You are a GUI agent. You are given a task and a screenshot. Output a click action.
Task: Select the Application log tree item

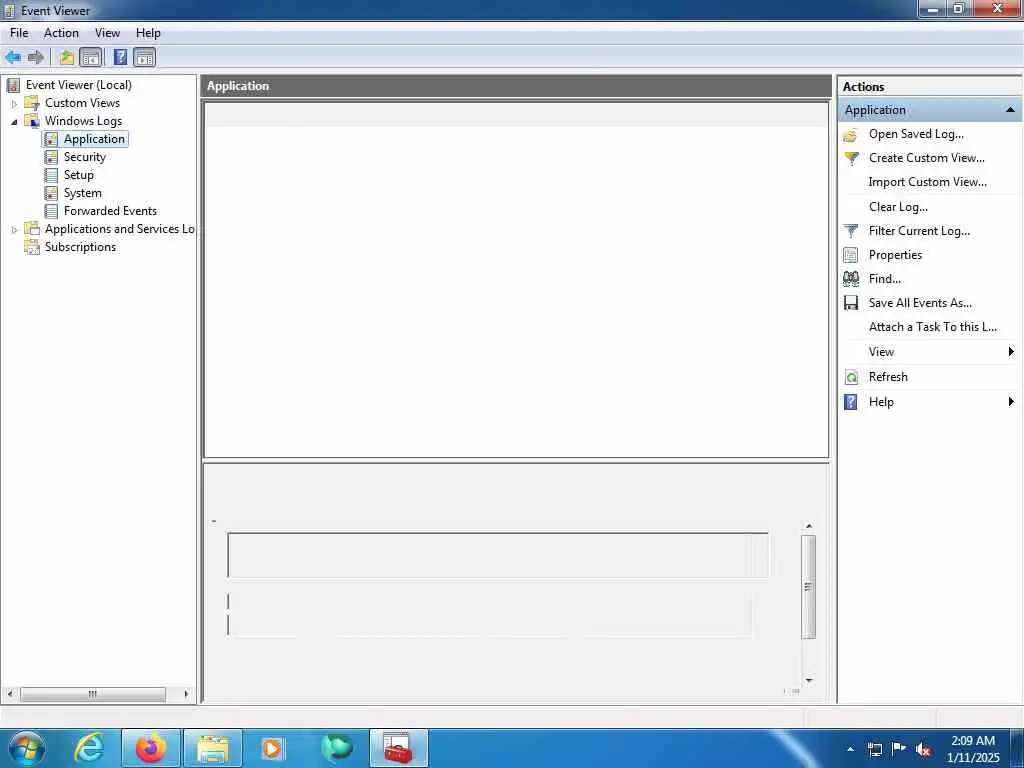pos(94,139)
